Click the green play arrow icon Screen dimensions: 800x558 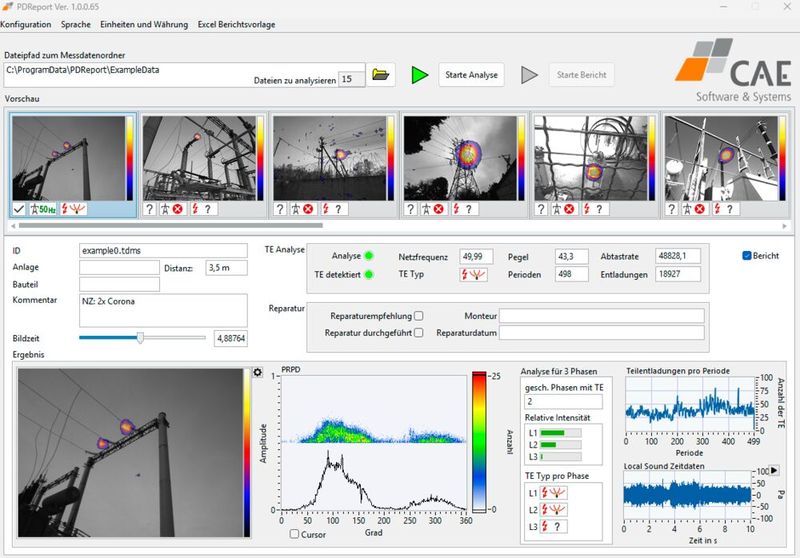point(419,75)
